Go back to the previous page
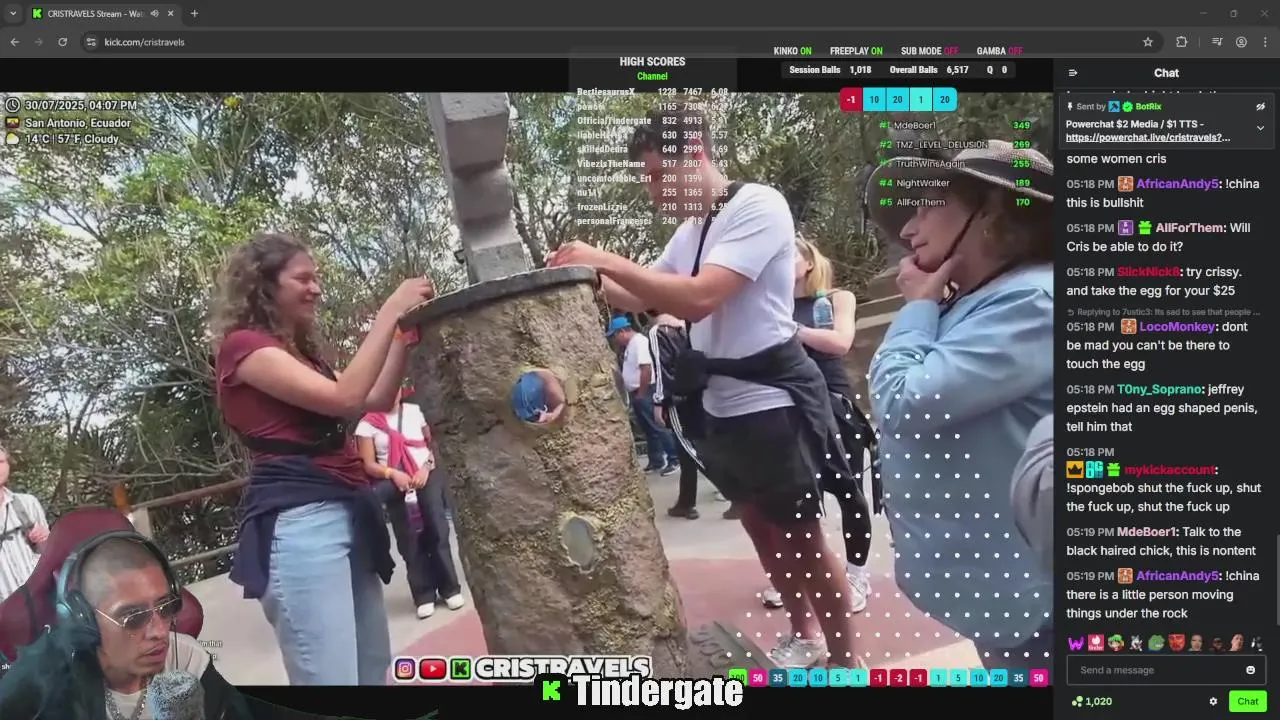 14,42
